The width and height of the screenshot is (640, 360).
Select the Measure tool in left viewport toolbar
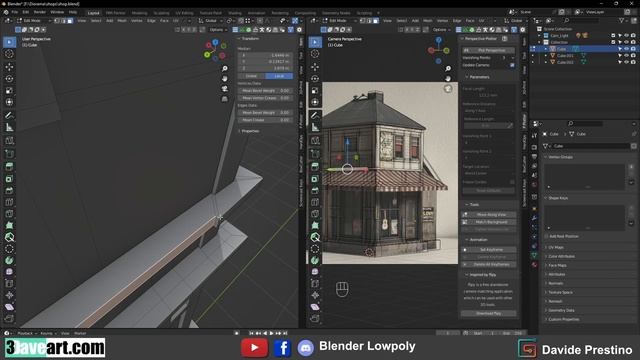[x=9, y=127]
